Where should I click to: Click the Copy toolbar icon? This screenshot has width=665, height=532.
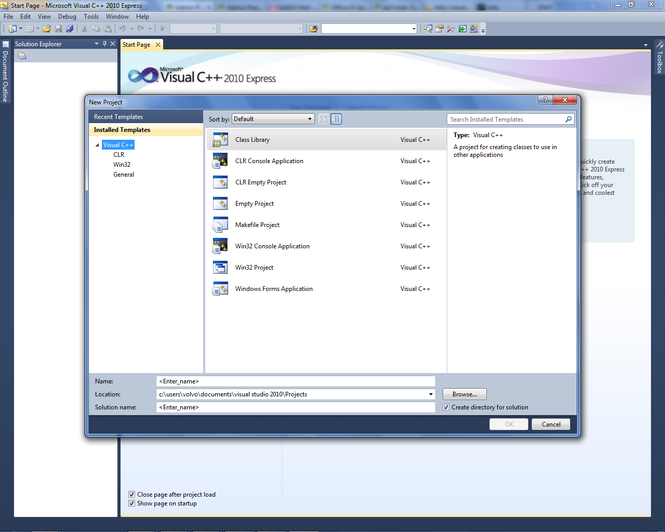tap(96, 29)
